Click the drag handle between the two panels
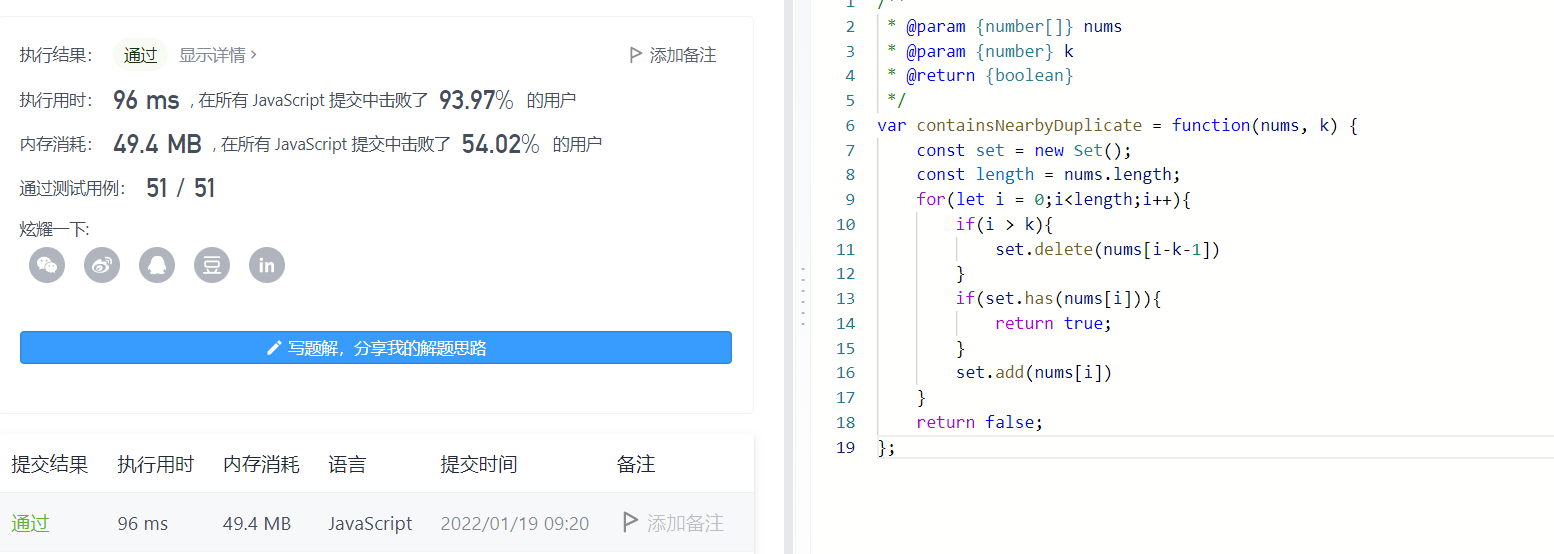The height and width of the screenshot is (554, 1554). coord(801,297)
